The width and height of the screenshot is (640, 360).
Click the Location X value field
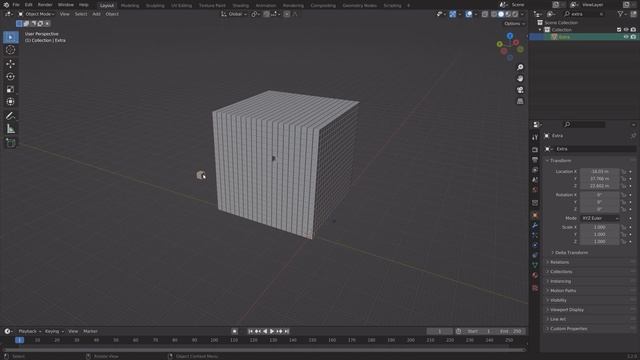(600, 171)
